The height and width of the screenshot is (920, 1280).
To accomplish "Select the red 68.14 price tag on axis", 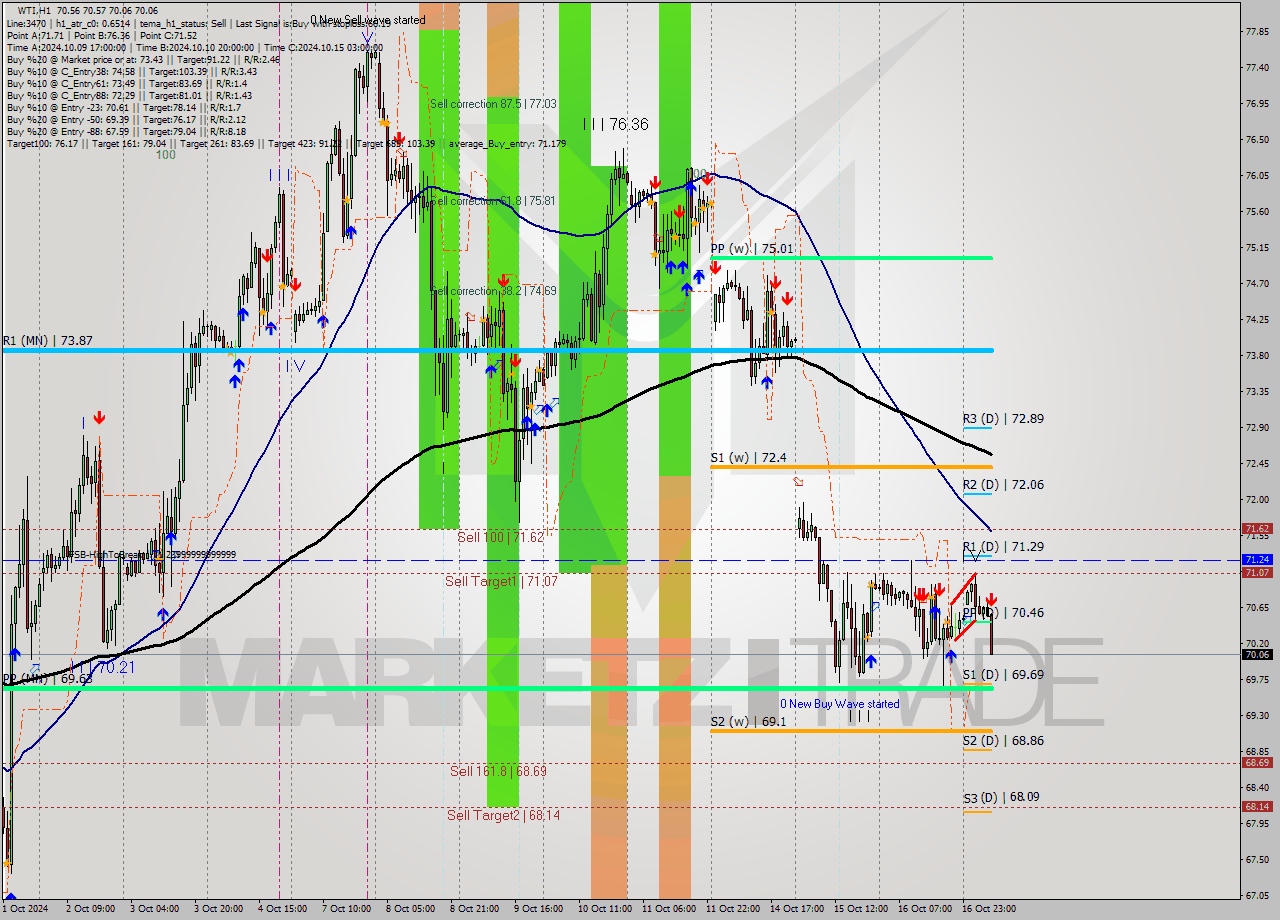I will point(1257,806).
